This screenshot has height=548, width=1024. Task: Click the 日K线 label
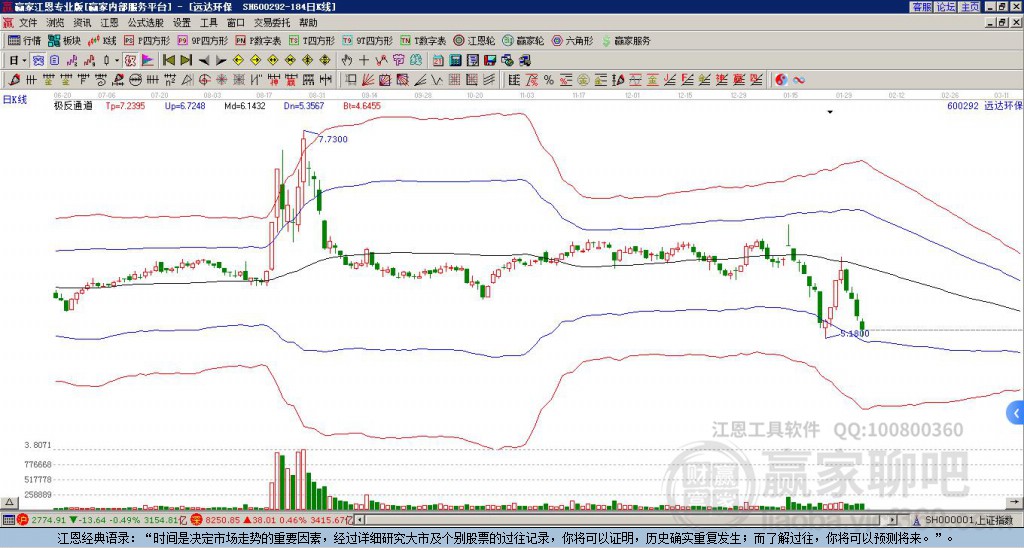[x=15, y=100]
